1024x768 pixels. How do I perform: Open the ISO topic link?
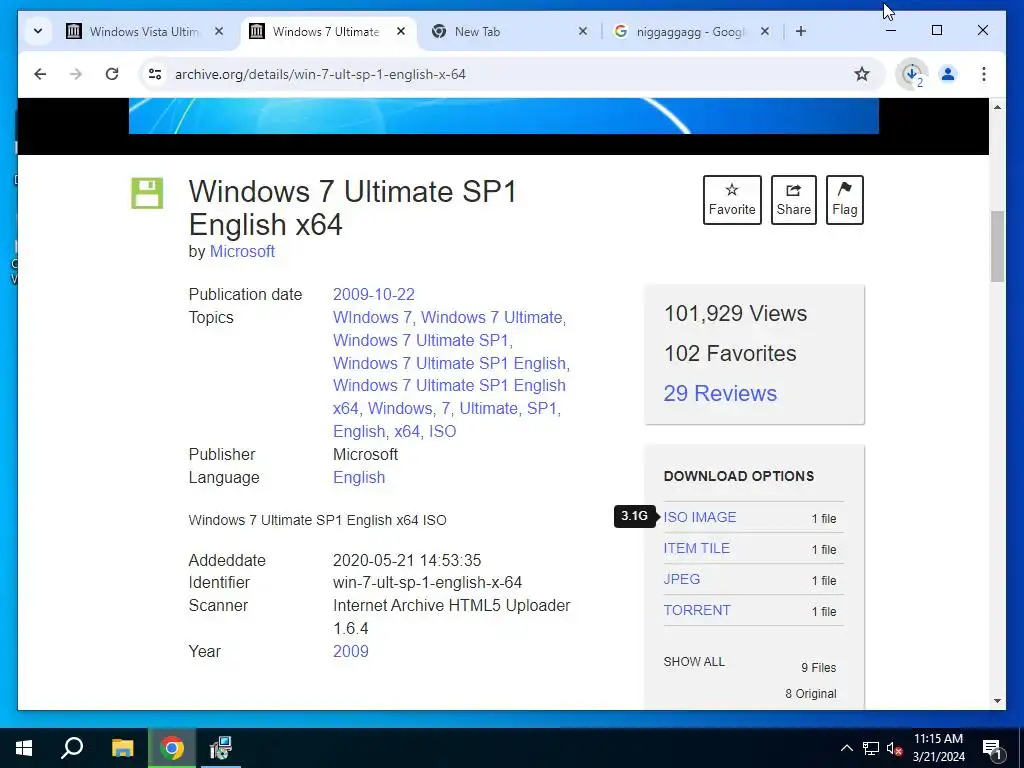point(442,432)
